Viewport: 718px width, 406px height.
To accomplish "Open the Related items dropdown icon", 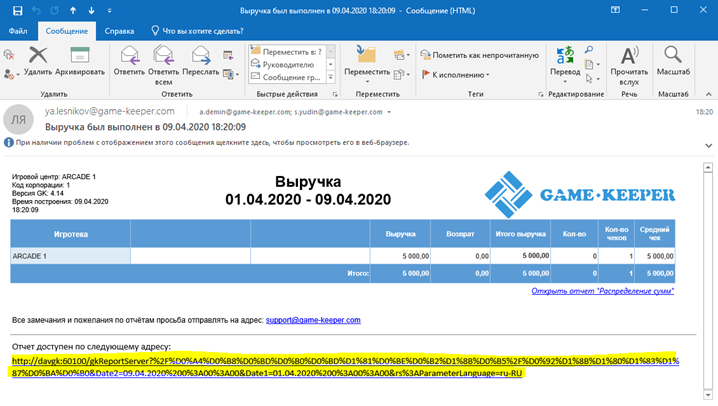I will (592, 65).
